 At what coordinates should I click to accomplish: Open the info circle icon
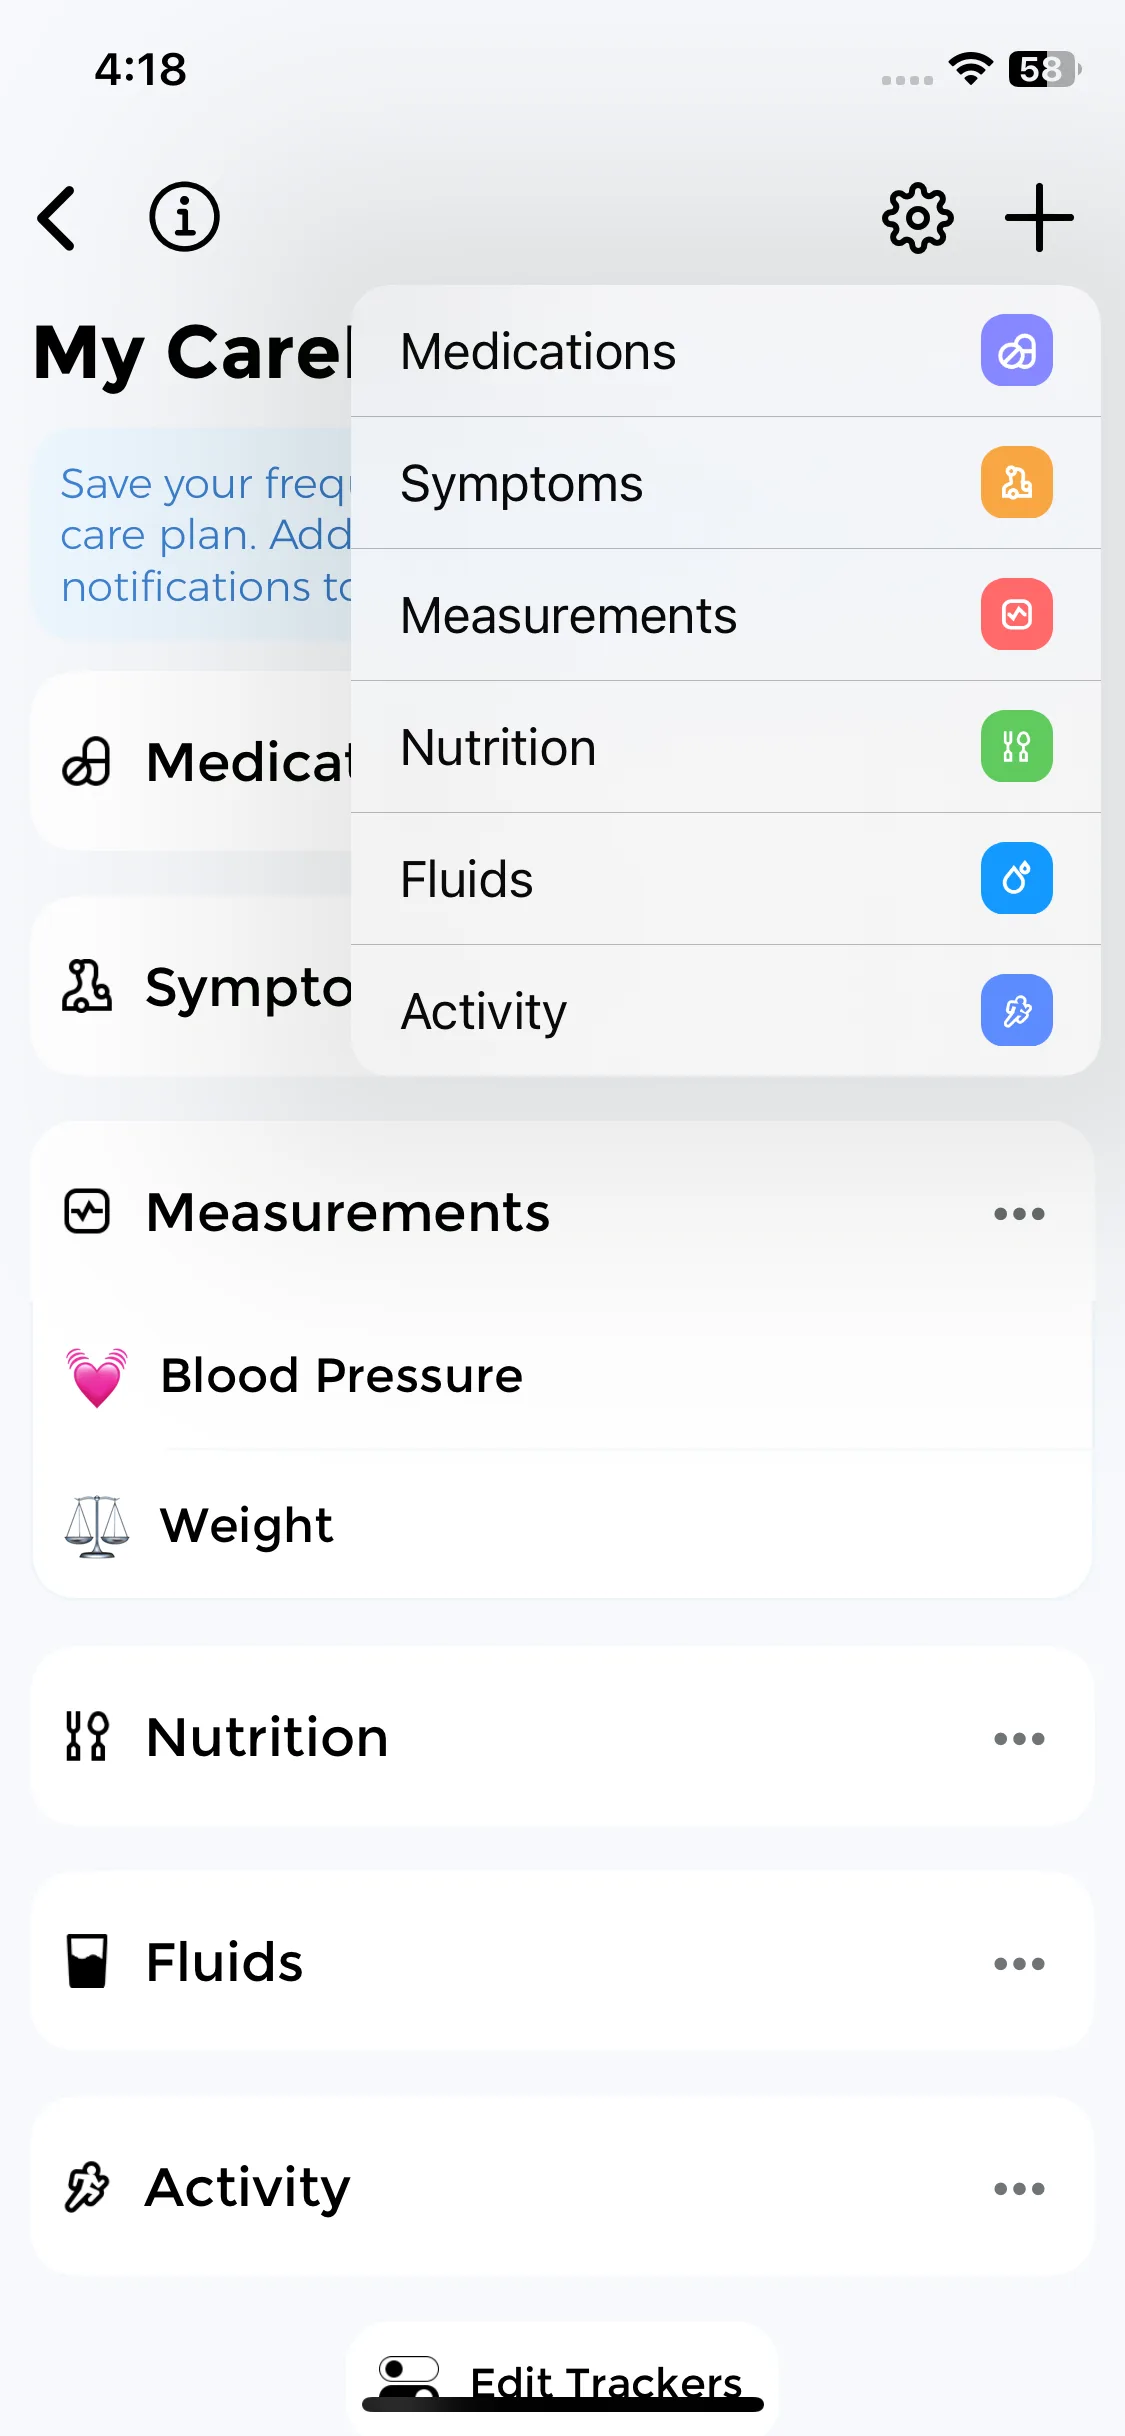(184, 217)
